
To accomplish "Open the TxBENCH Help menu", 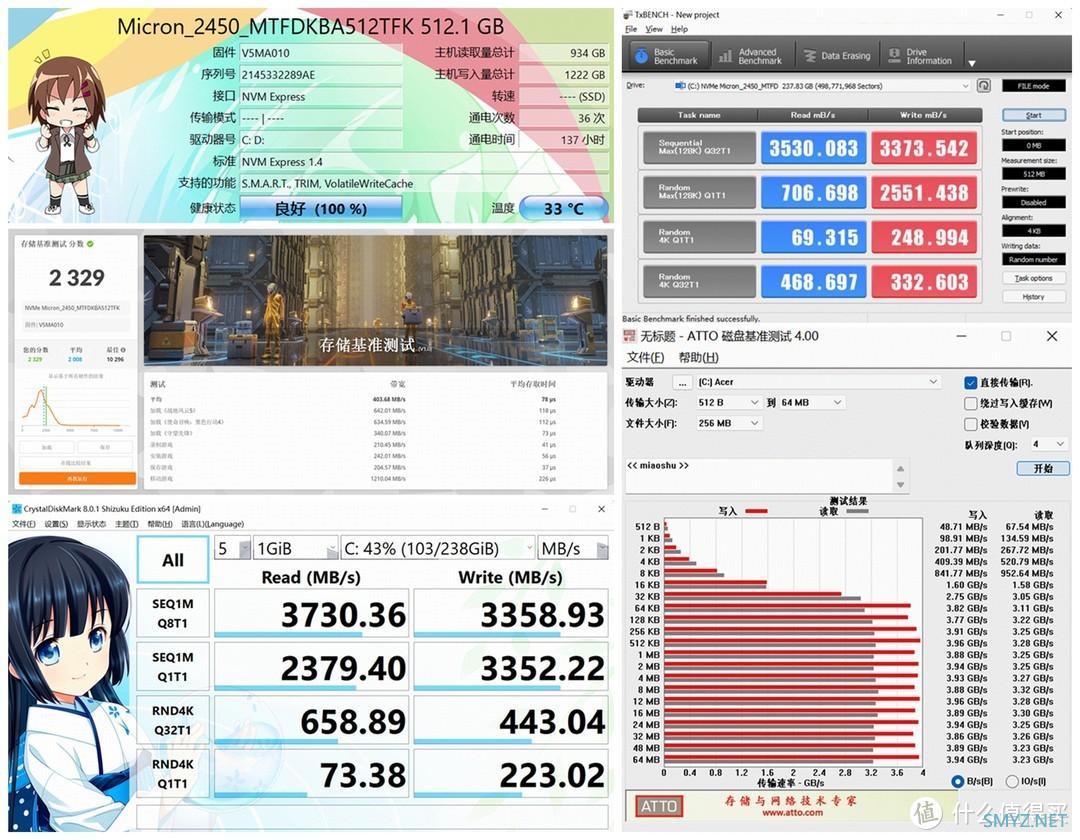I will click(679, 29).
